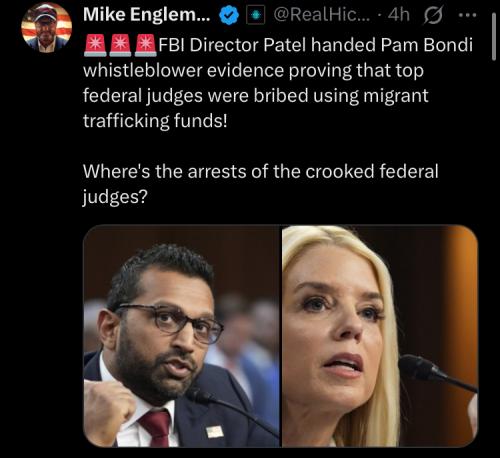Click the 4h post timestamp
Screen dimensions: 500x458
(399, 15)
